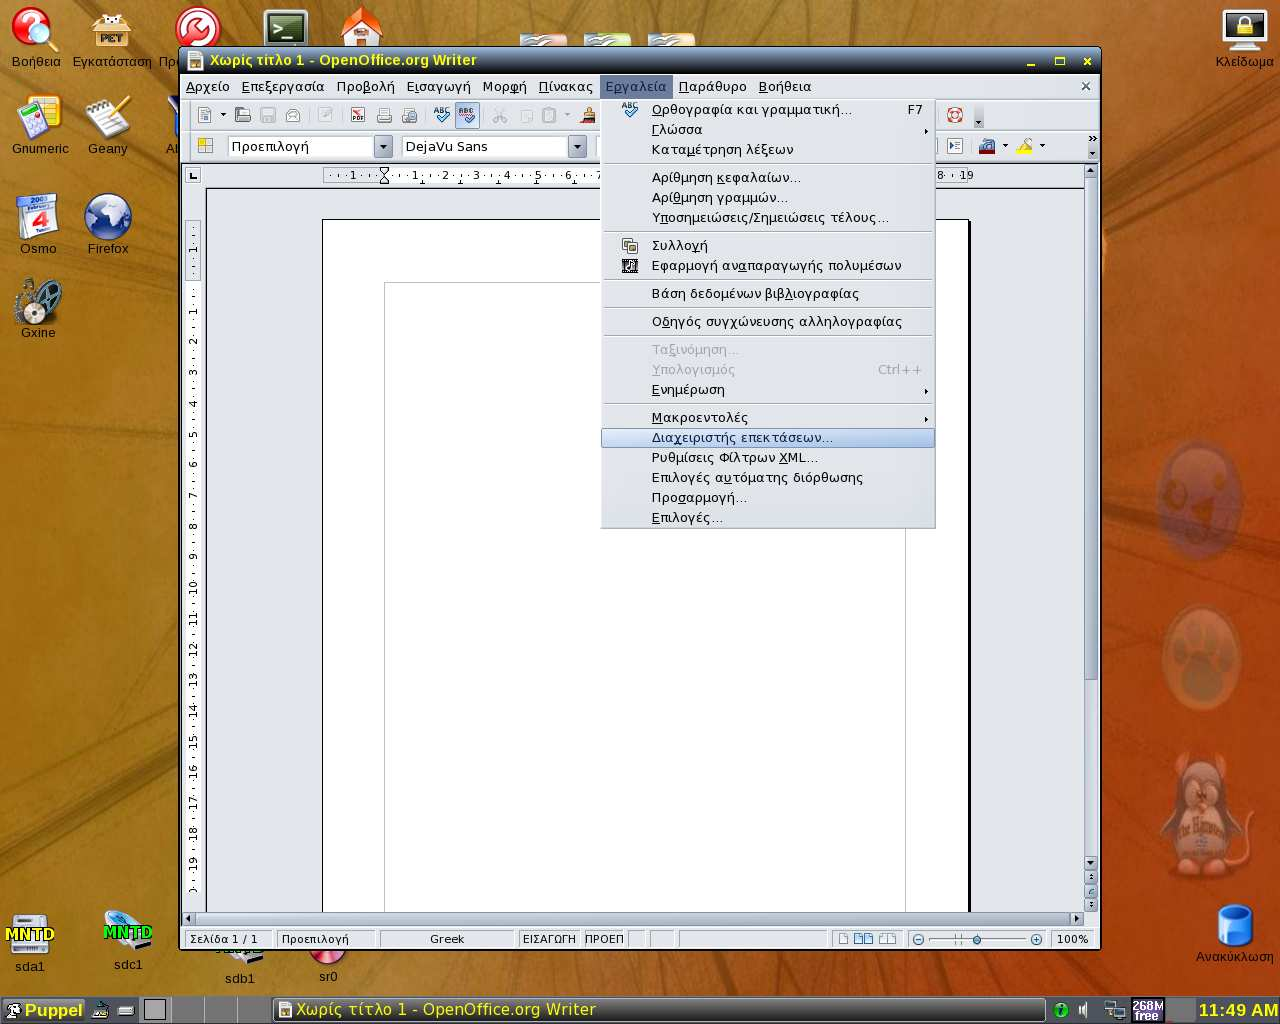Screen dimensions: 1280x1024
Task: Click Puppel start menu button
Action: click(43, 1010)
